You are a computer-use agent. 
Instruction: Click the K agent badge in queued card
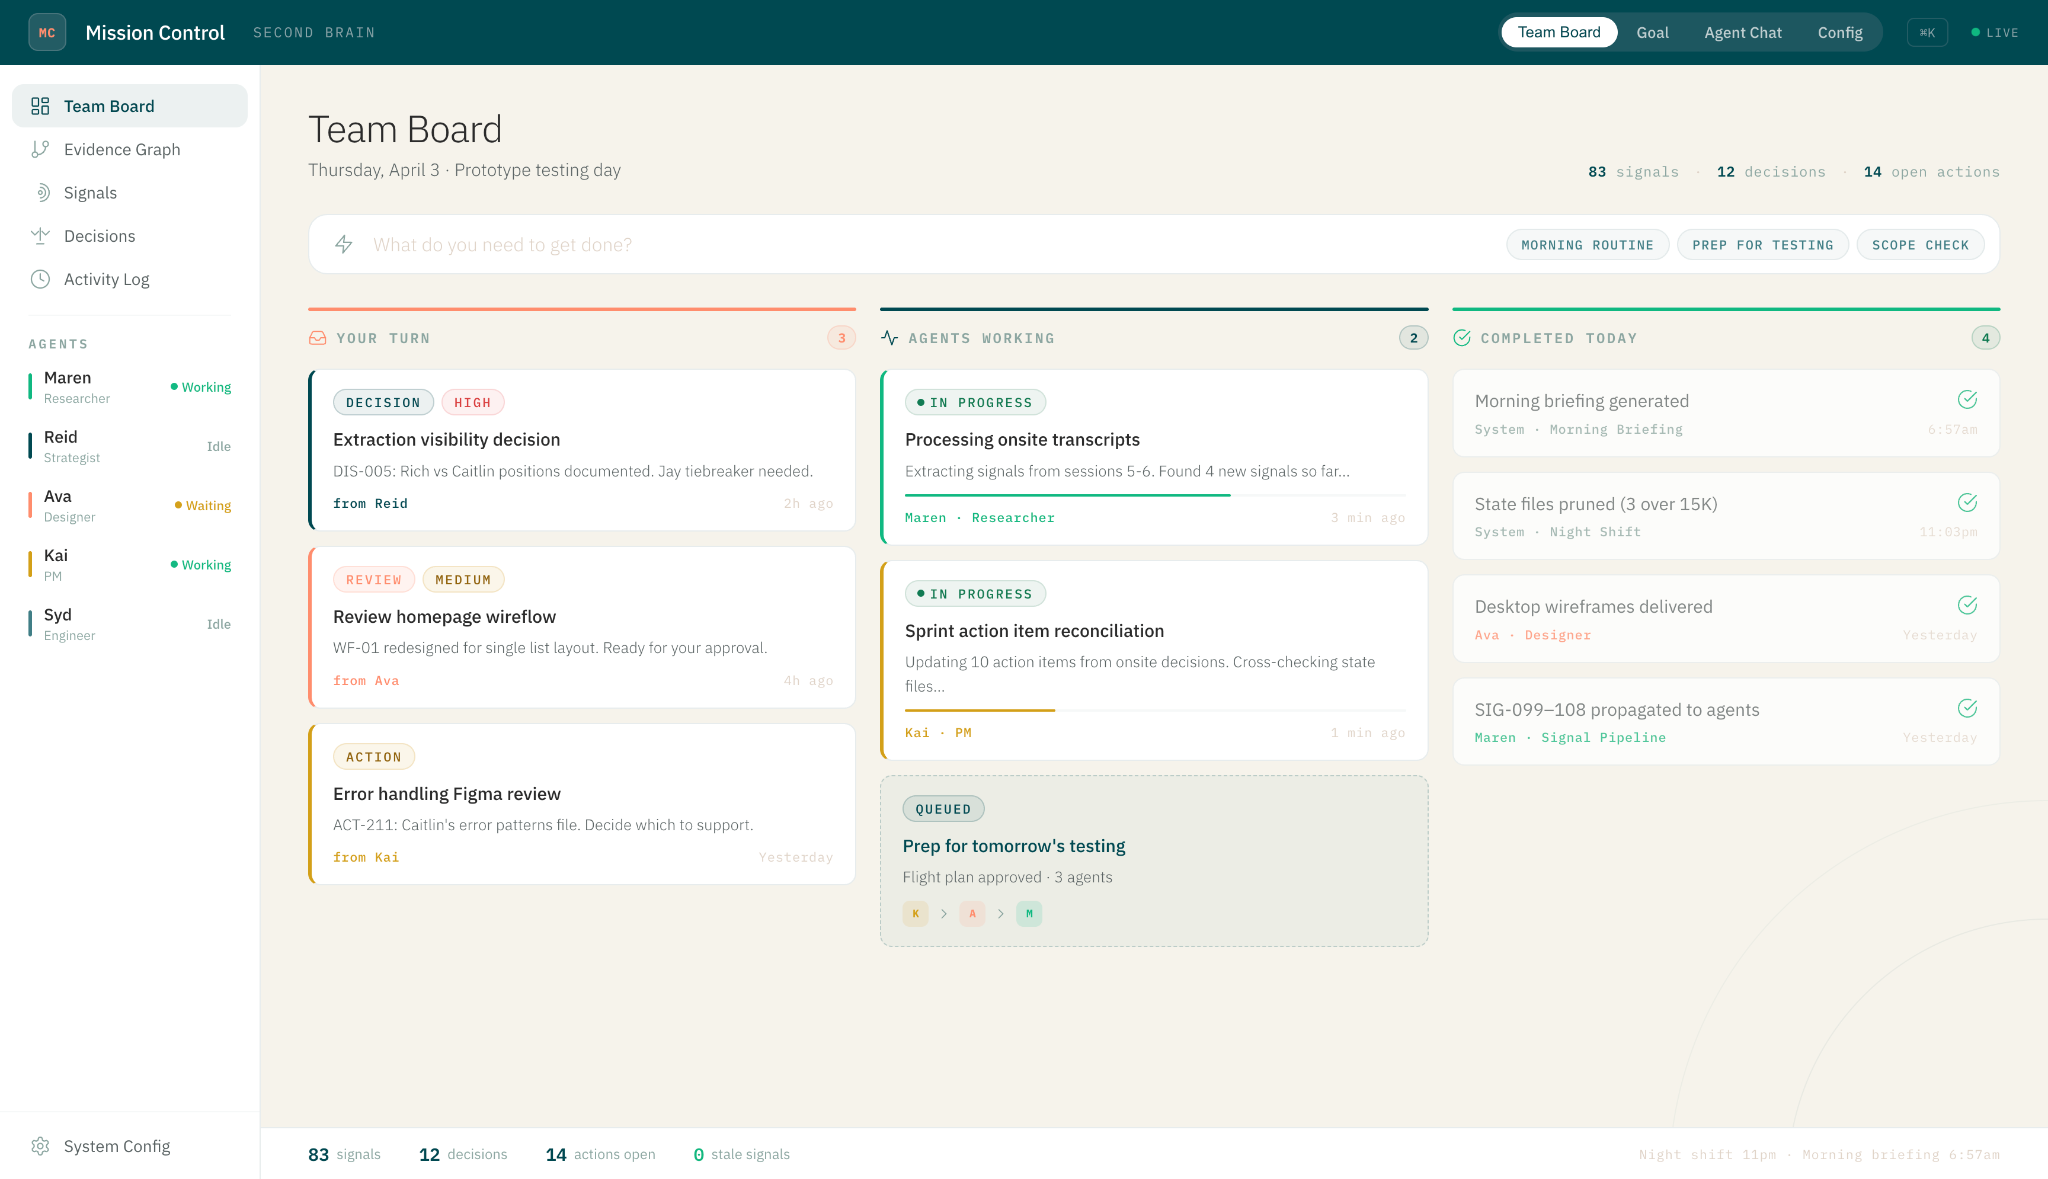pos(915,913)
